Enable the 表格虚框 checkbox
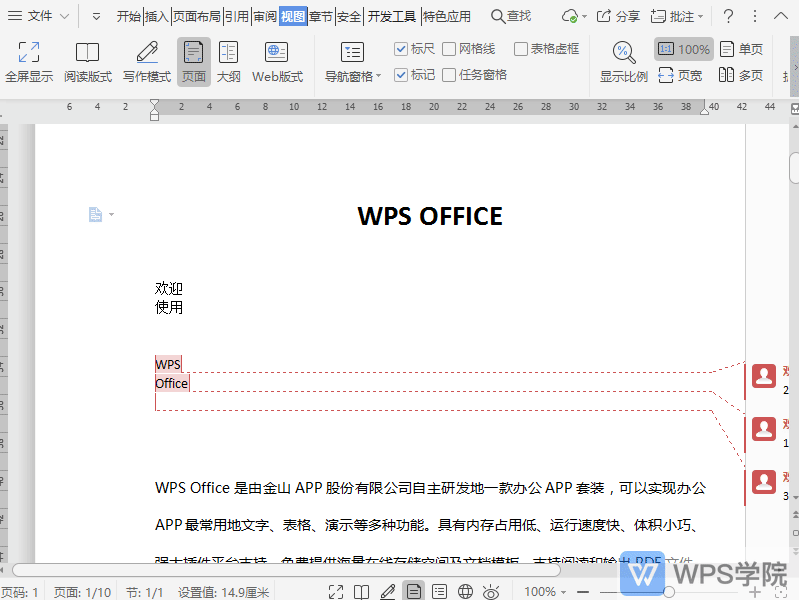This screenshot has height=600, width=799. tap(520, 49)
